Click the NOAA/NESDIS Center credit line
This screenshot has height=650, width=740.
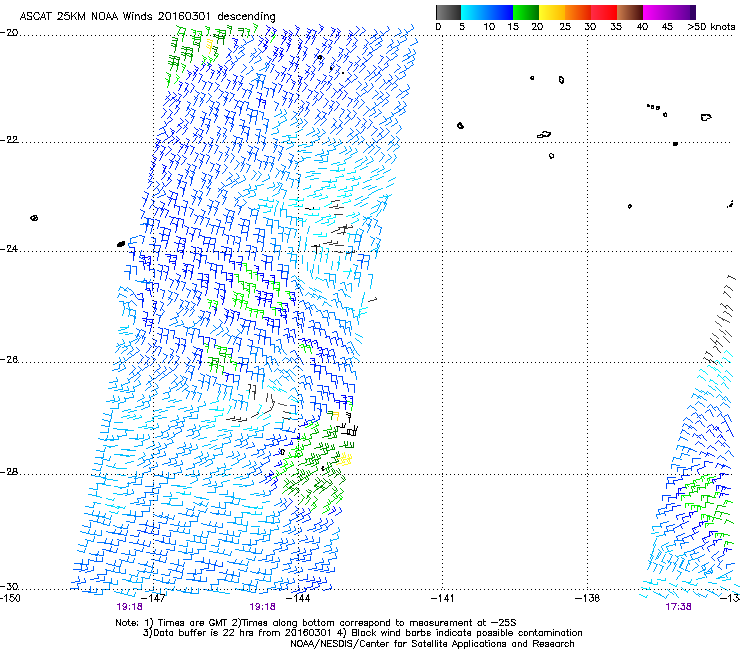point(432,644)
